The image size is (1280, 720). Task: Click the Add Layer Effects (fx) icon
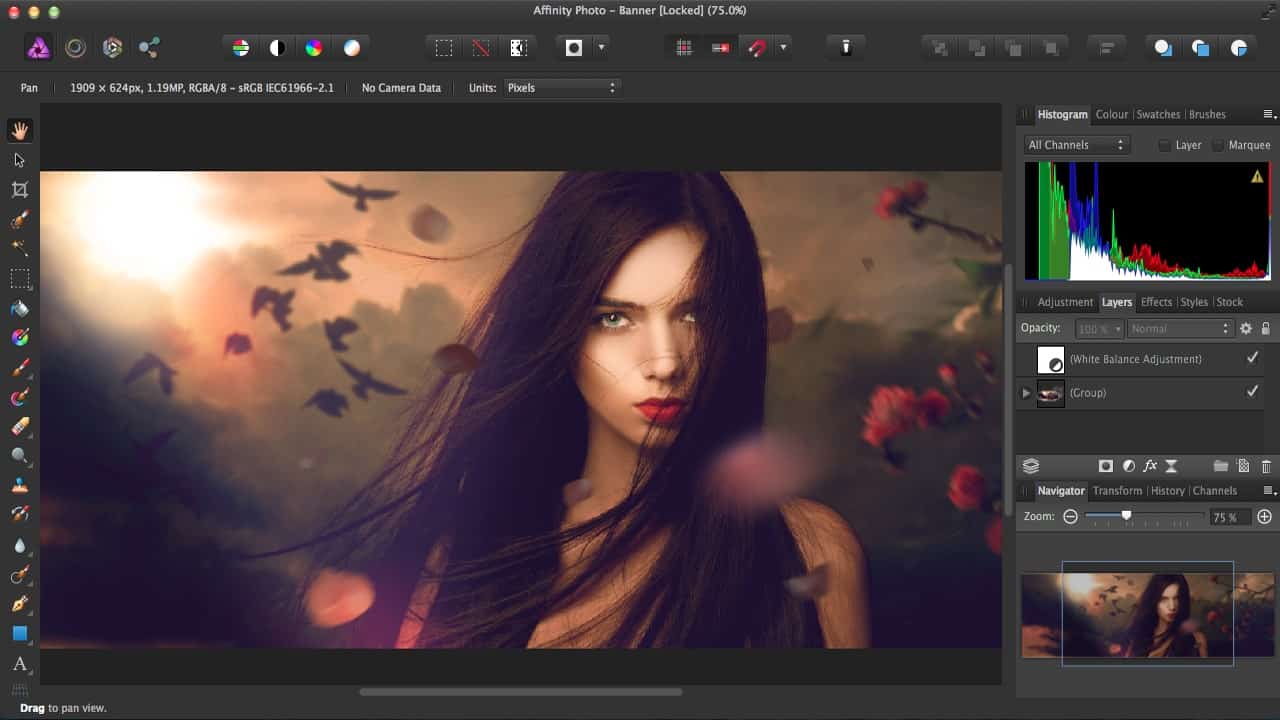point(1151,465)
